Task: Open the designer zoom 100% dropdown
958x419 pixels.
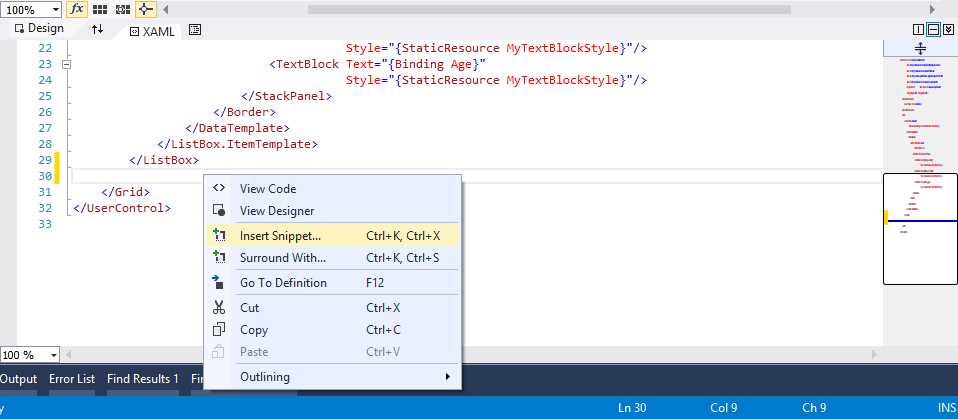Action: coord(31,10)
